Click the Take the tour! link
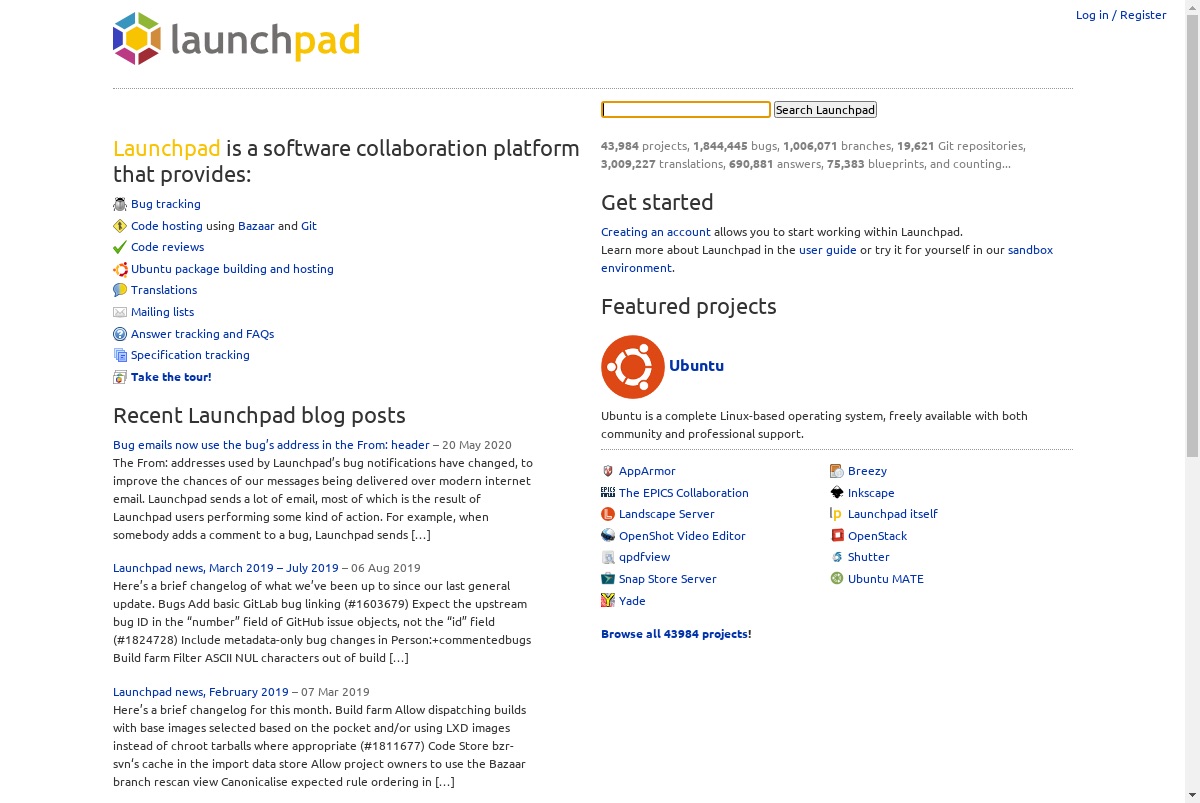This screenshot has height=803, width=1200. click(171, 377)
